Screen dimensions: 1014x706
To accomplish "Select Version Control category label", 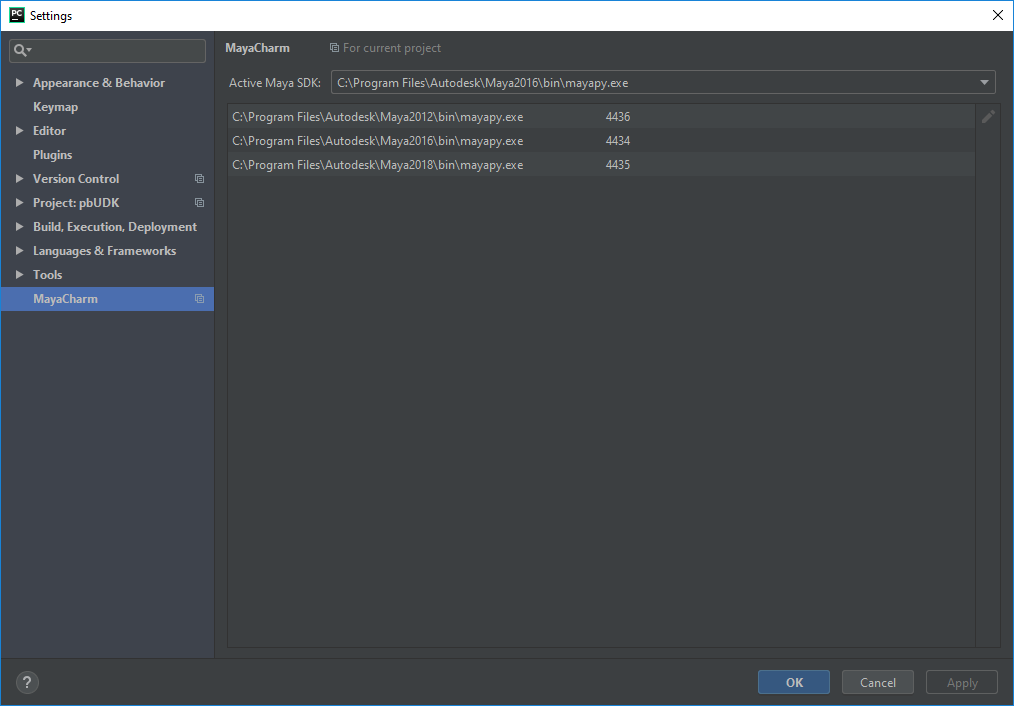I will coord(76,178).
